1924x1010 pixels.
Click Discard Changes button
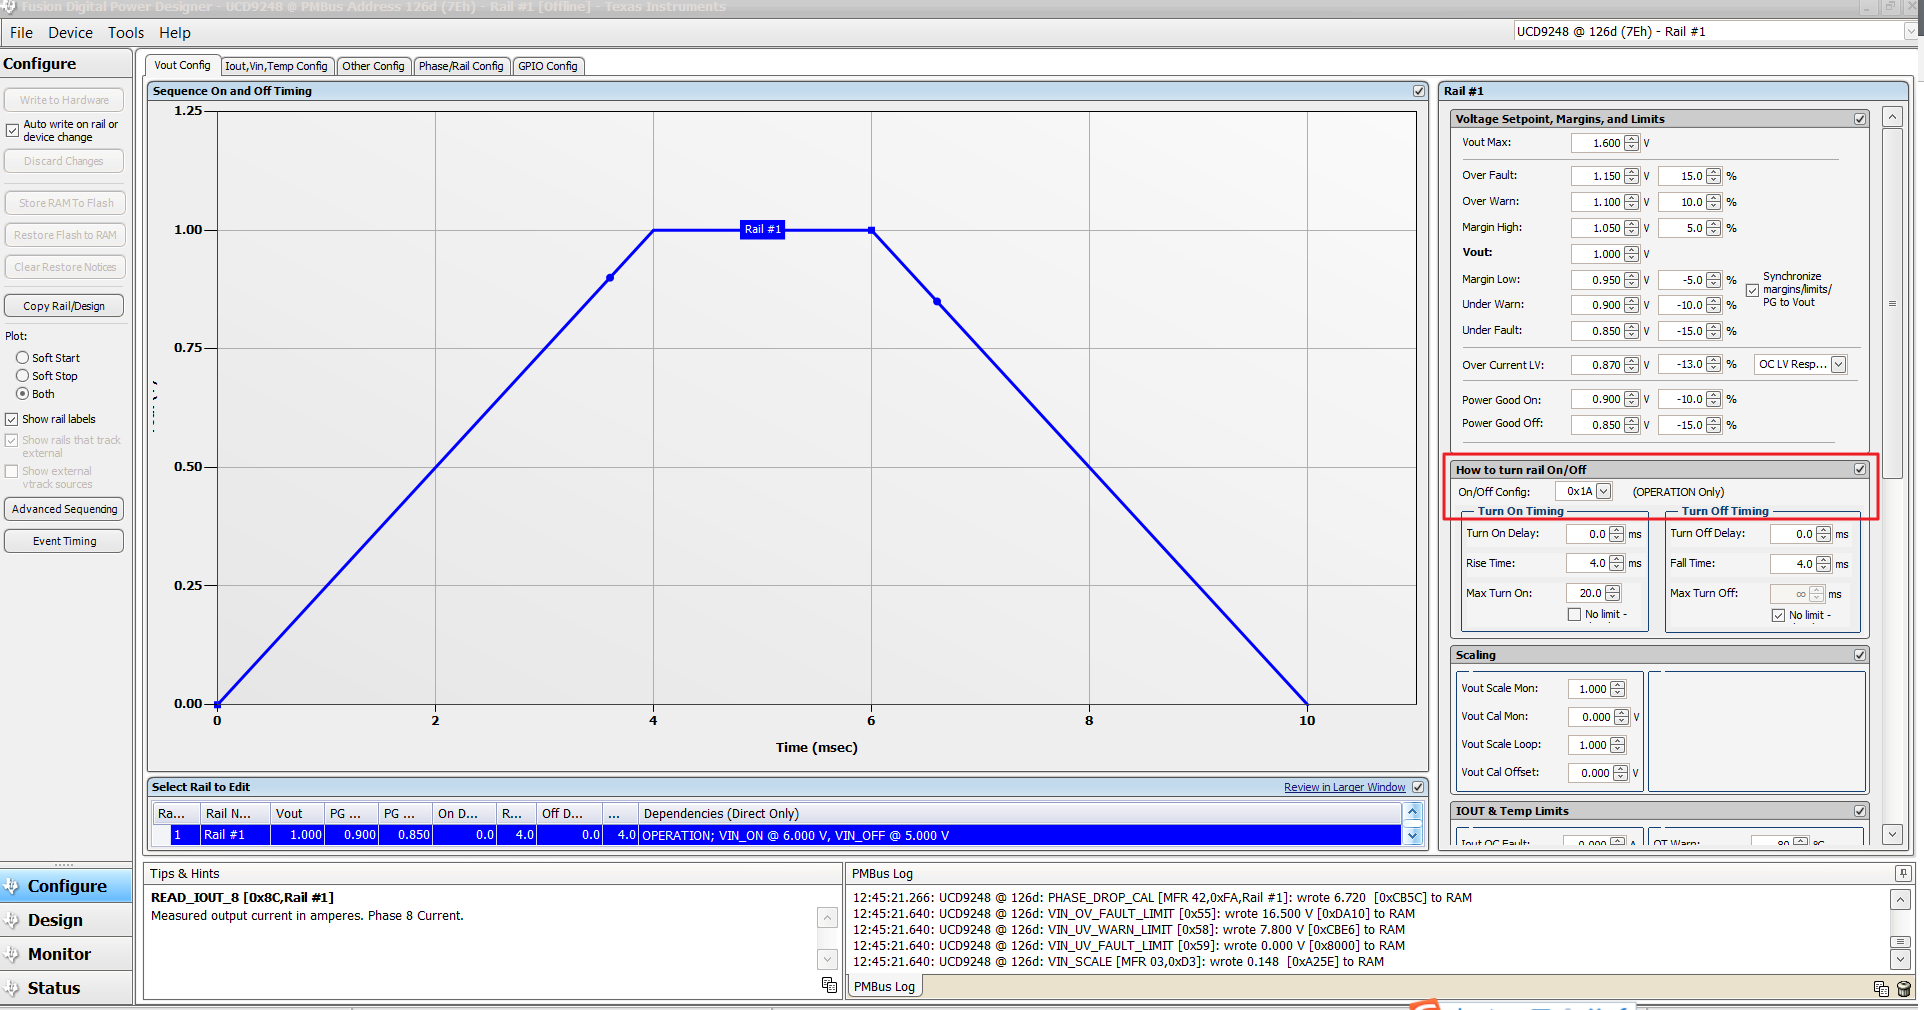point(64,161)
